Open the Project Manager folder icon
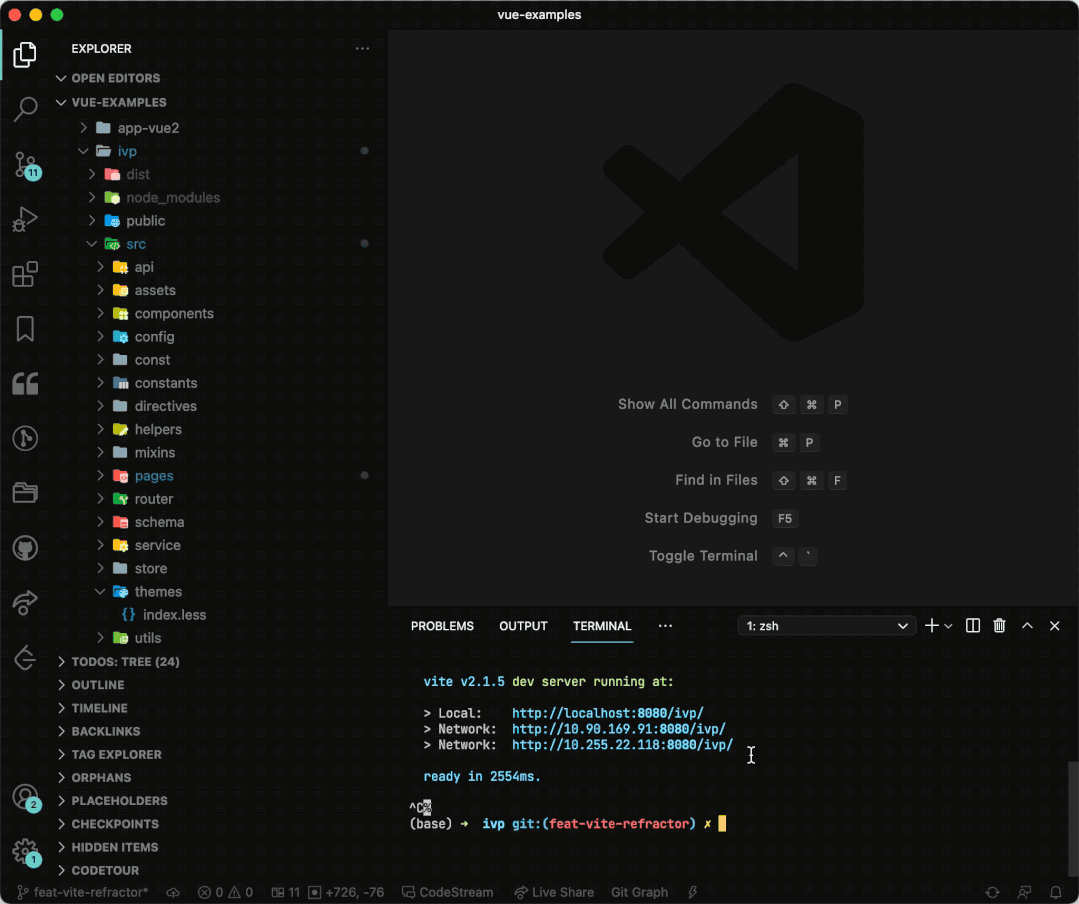 tap(25, 493)
